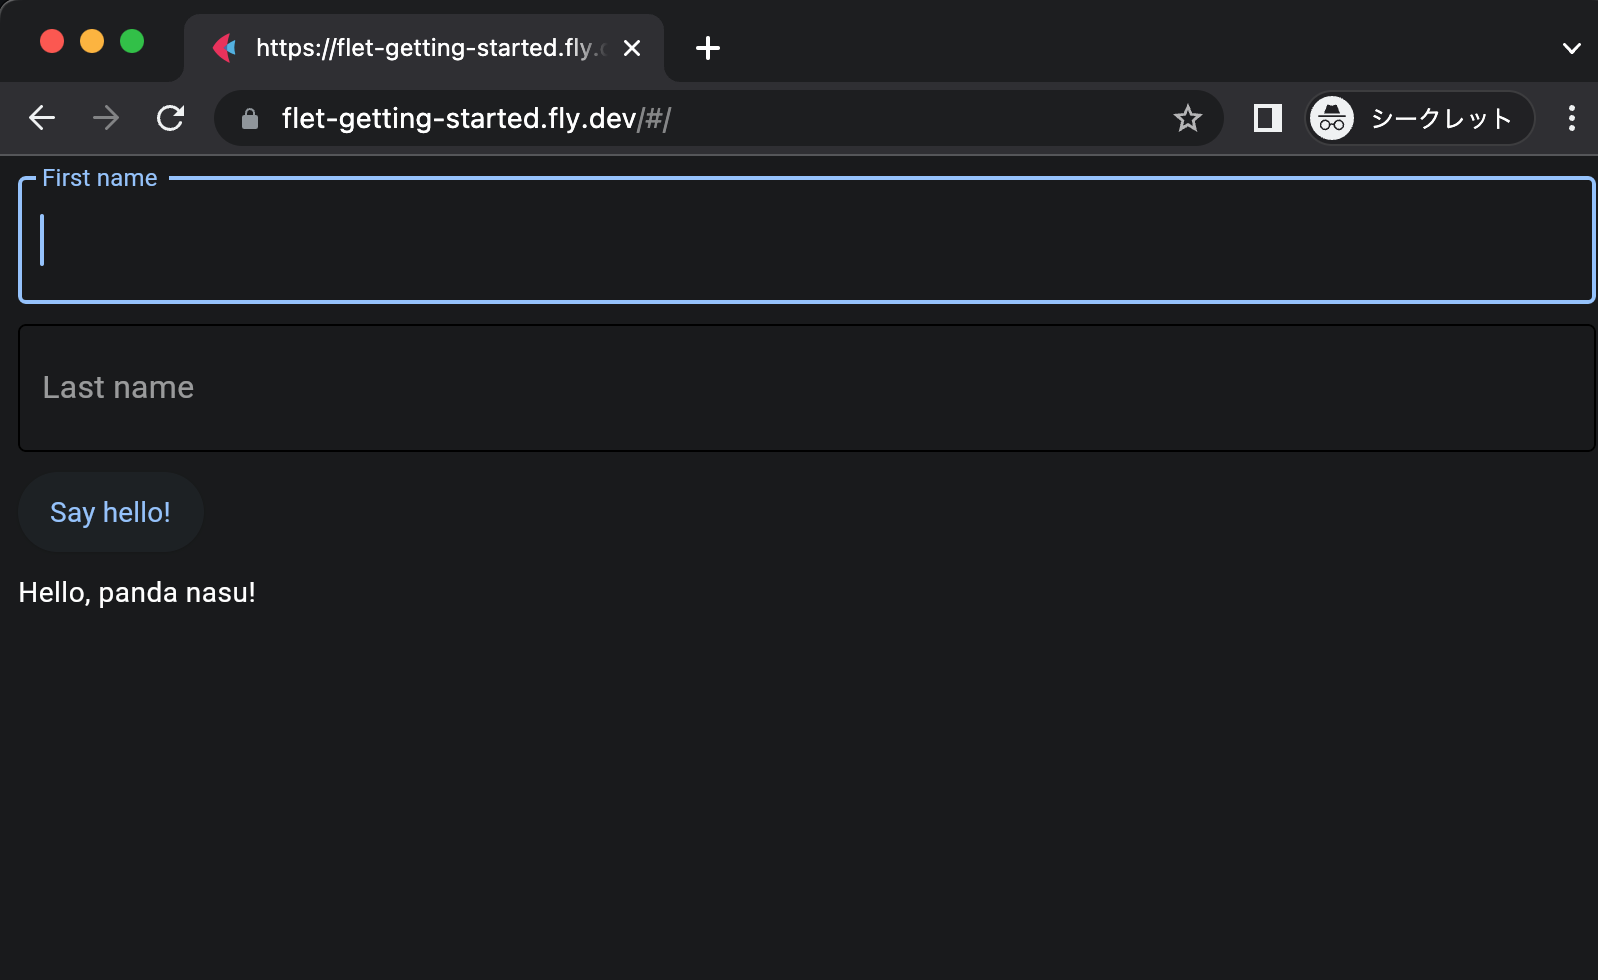Expand the tab search chevron
Viewport: 1598px width, 980px height.
[x=1571, y=48]
